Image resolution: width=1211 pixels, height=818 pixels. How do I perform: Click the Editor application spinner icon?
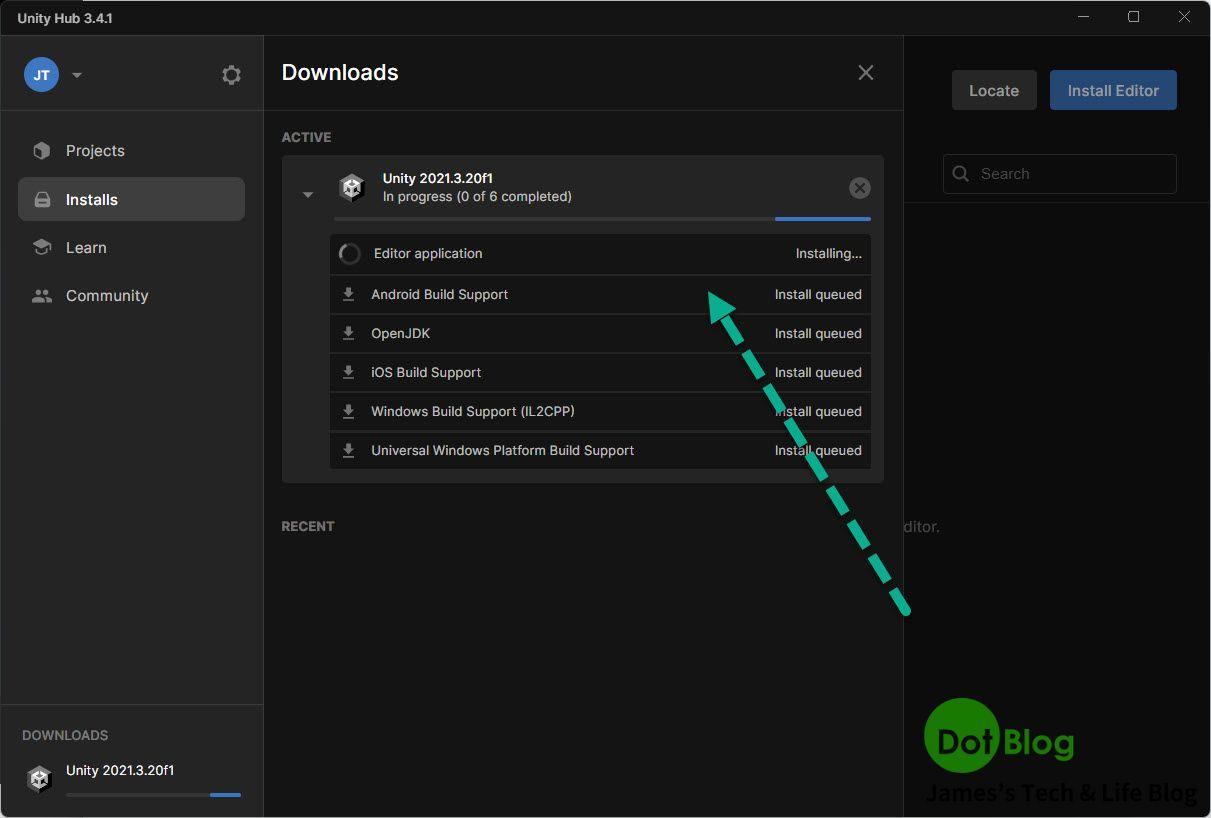350,254
